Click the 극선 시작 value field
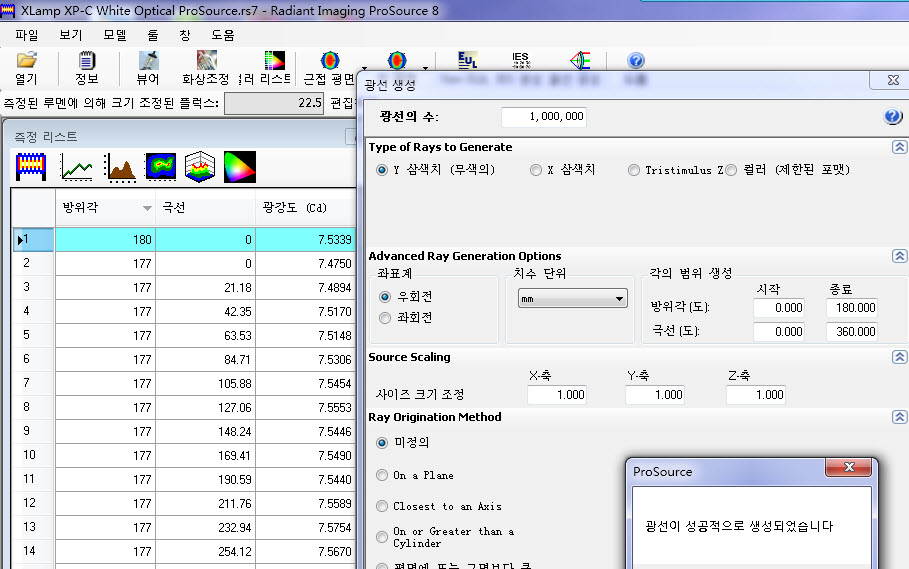 click(779, 331)
